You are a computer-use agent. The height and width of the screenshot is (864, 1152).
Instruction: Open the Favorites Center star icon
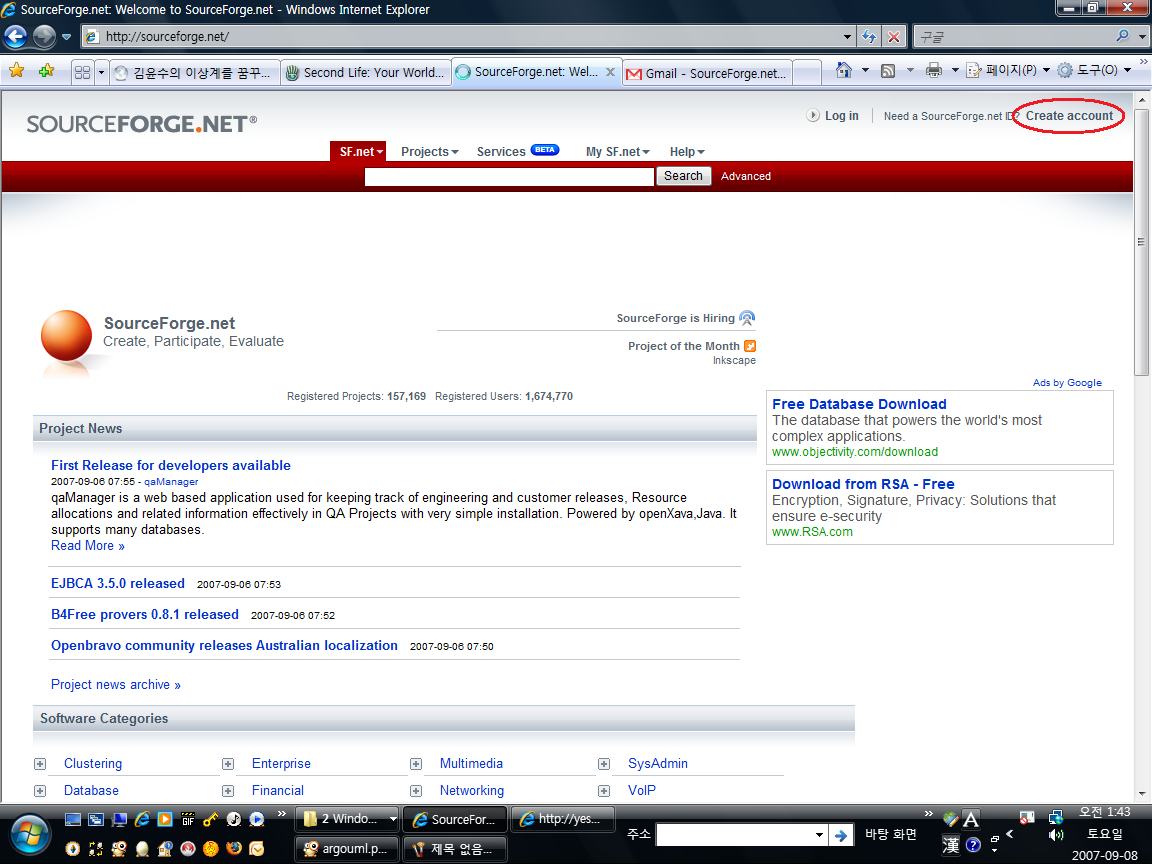point(16,71)
